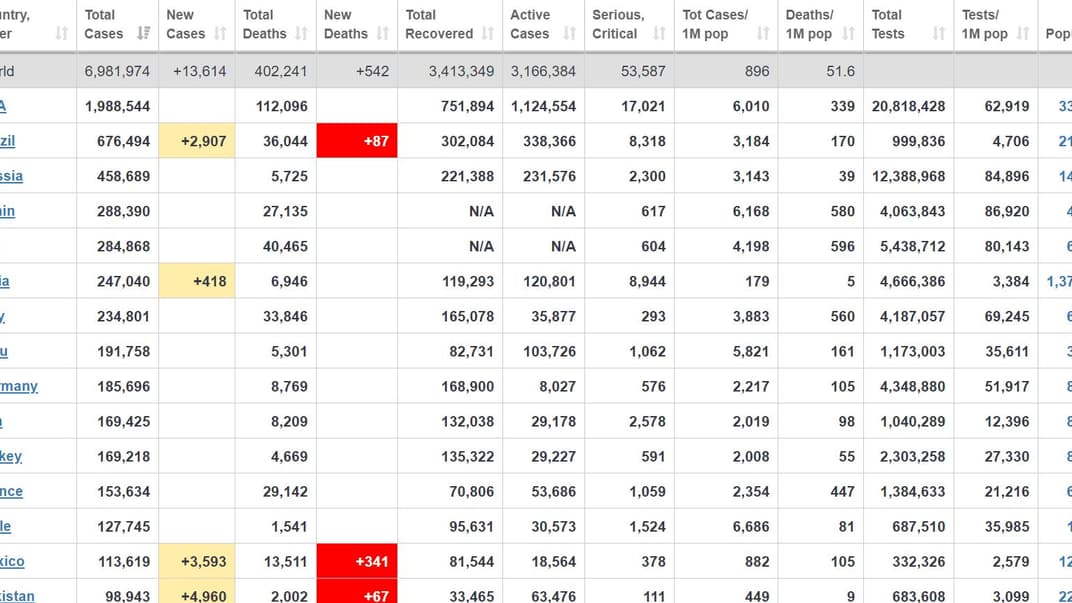This screenshot has height=603, width=1072.
Task: Click the Turkey country link
Action: click(x=11, y=456)
